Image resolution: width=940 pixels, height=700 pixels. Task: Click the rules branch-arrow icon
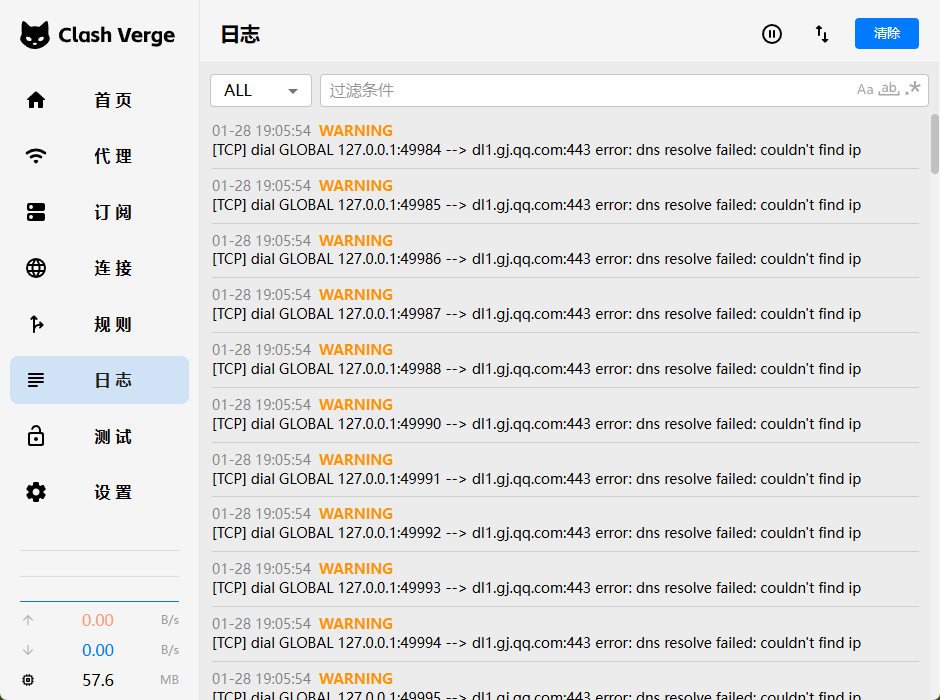(x=36, y=324)
